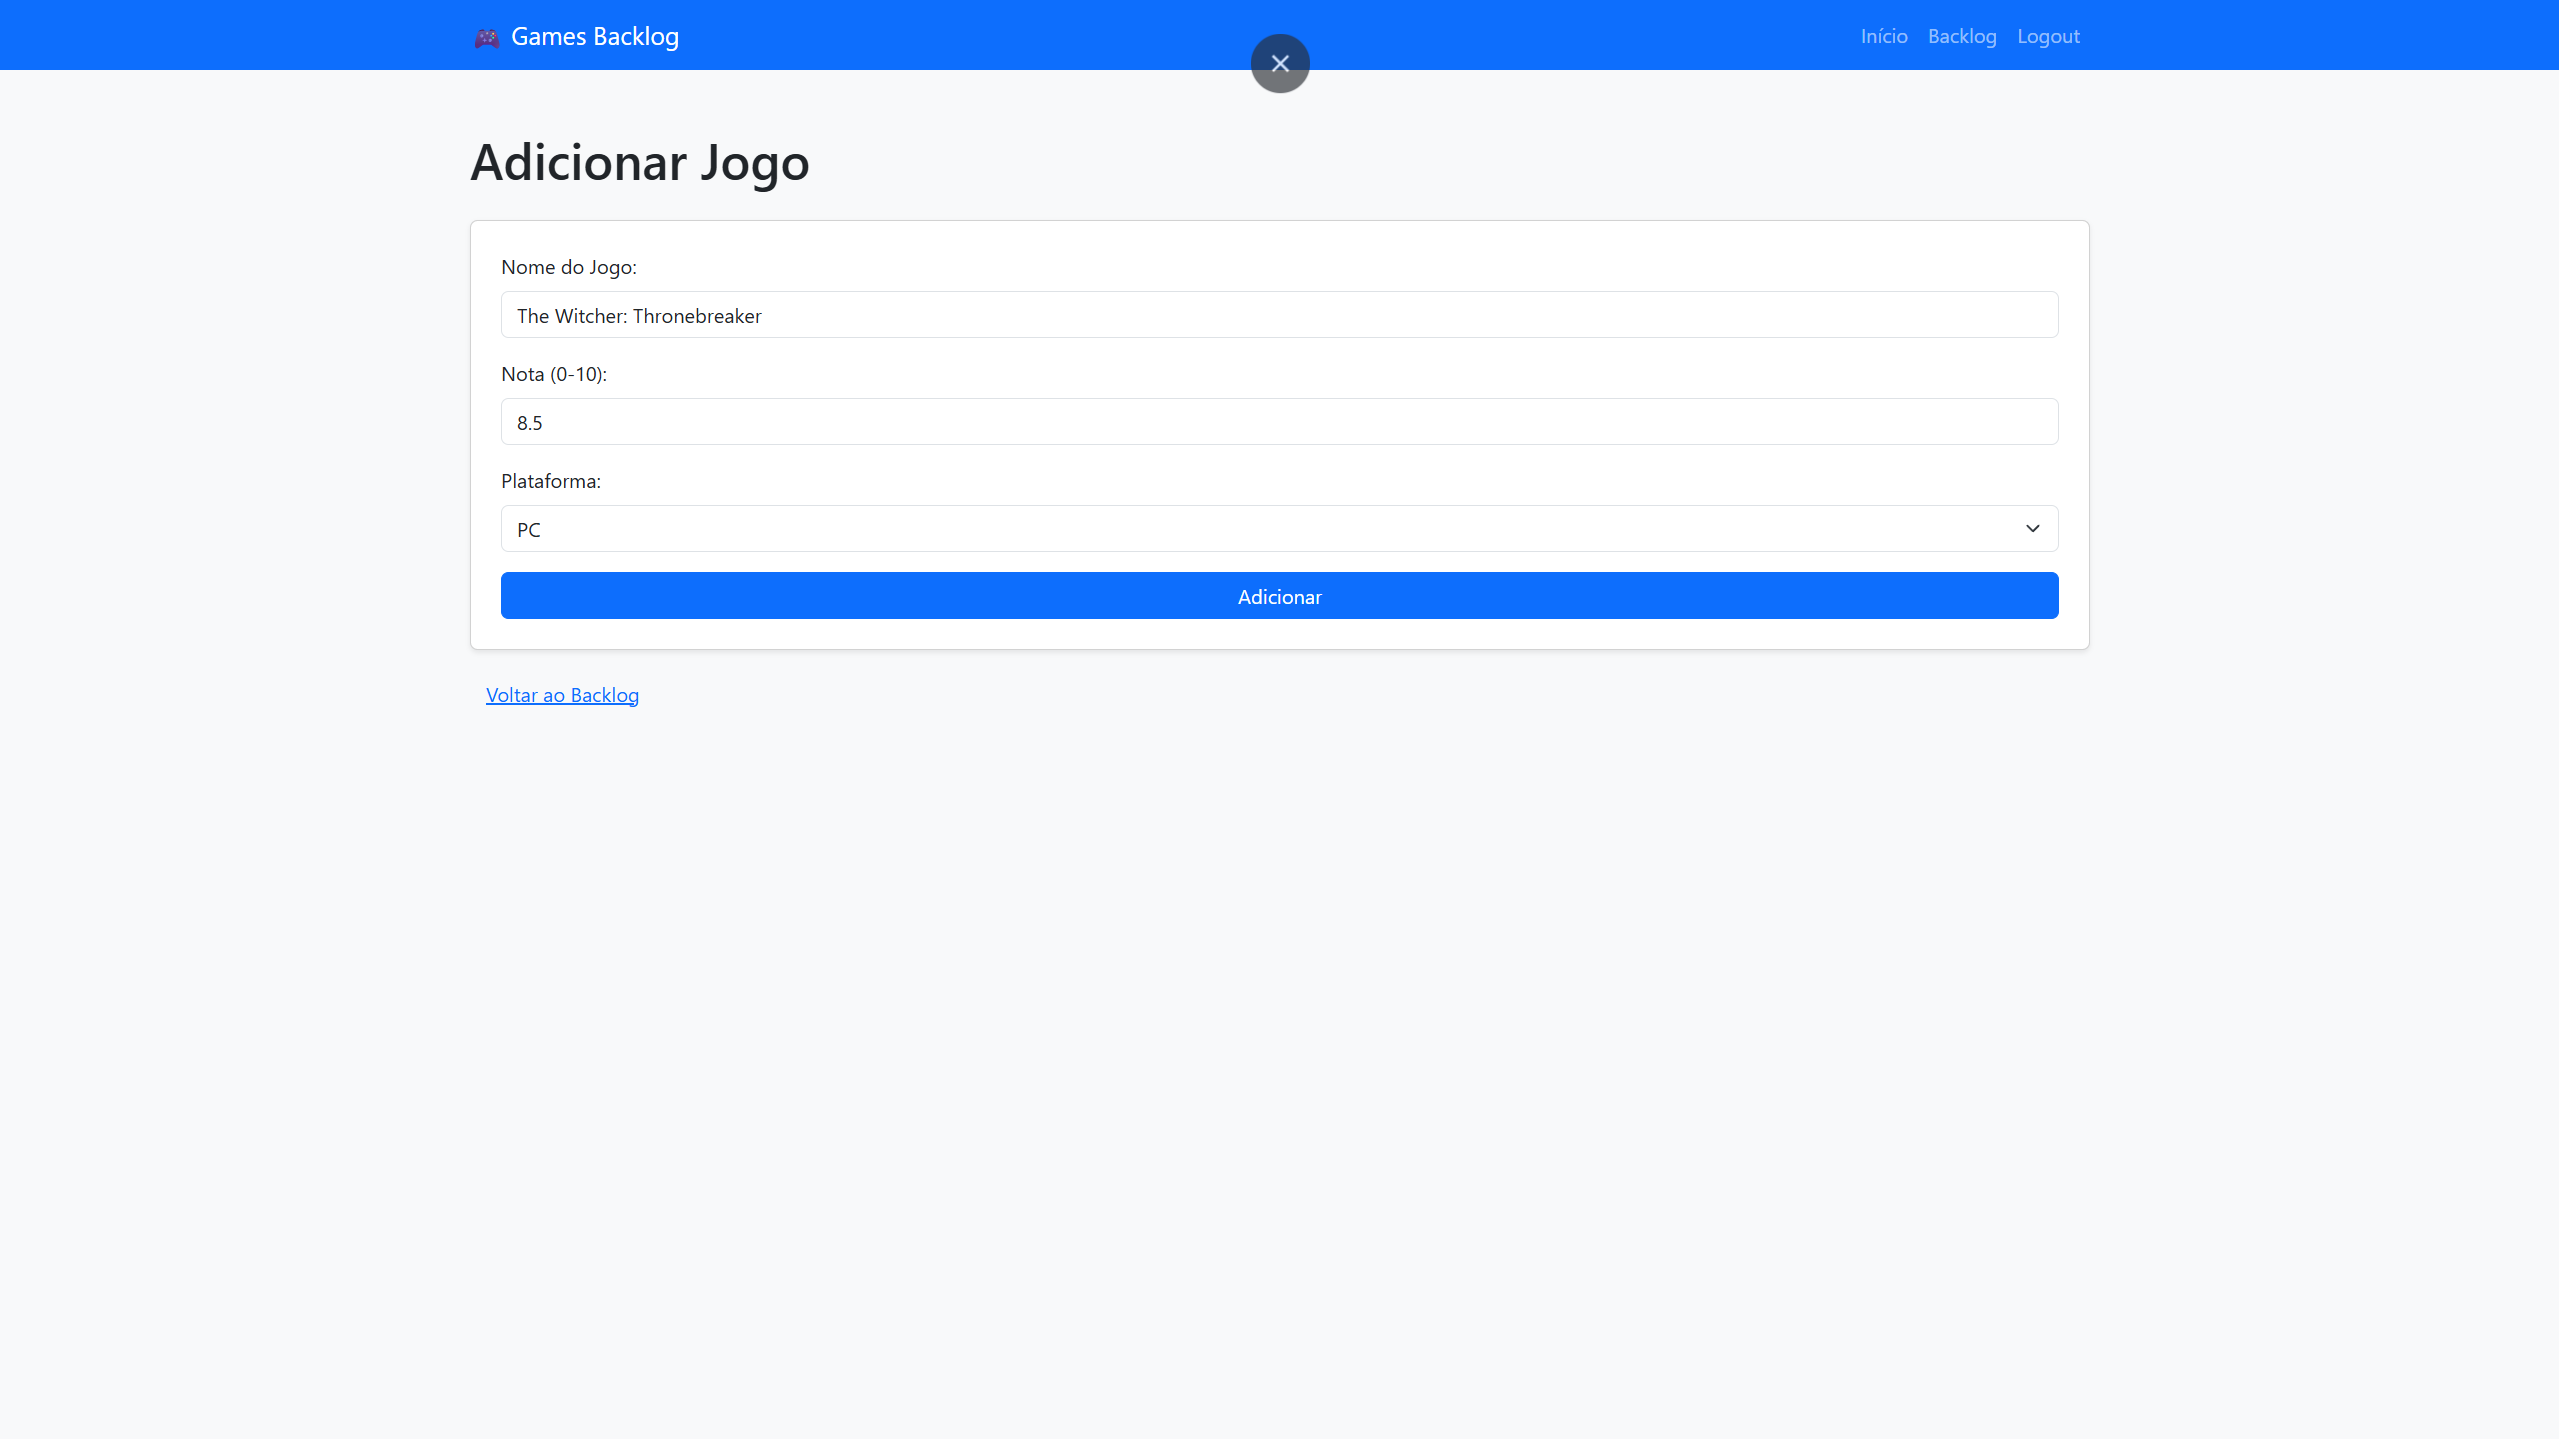Click the 8.5 value in the Nota field

coord(529,423)
